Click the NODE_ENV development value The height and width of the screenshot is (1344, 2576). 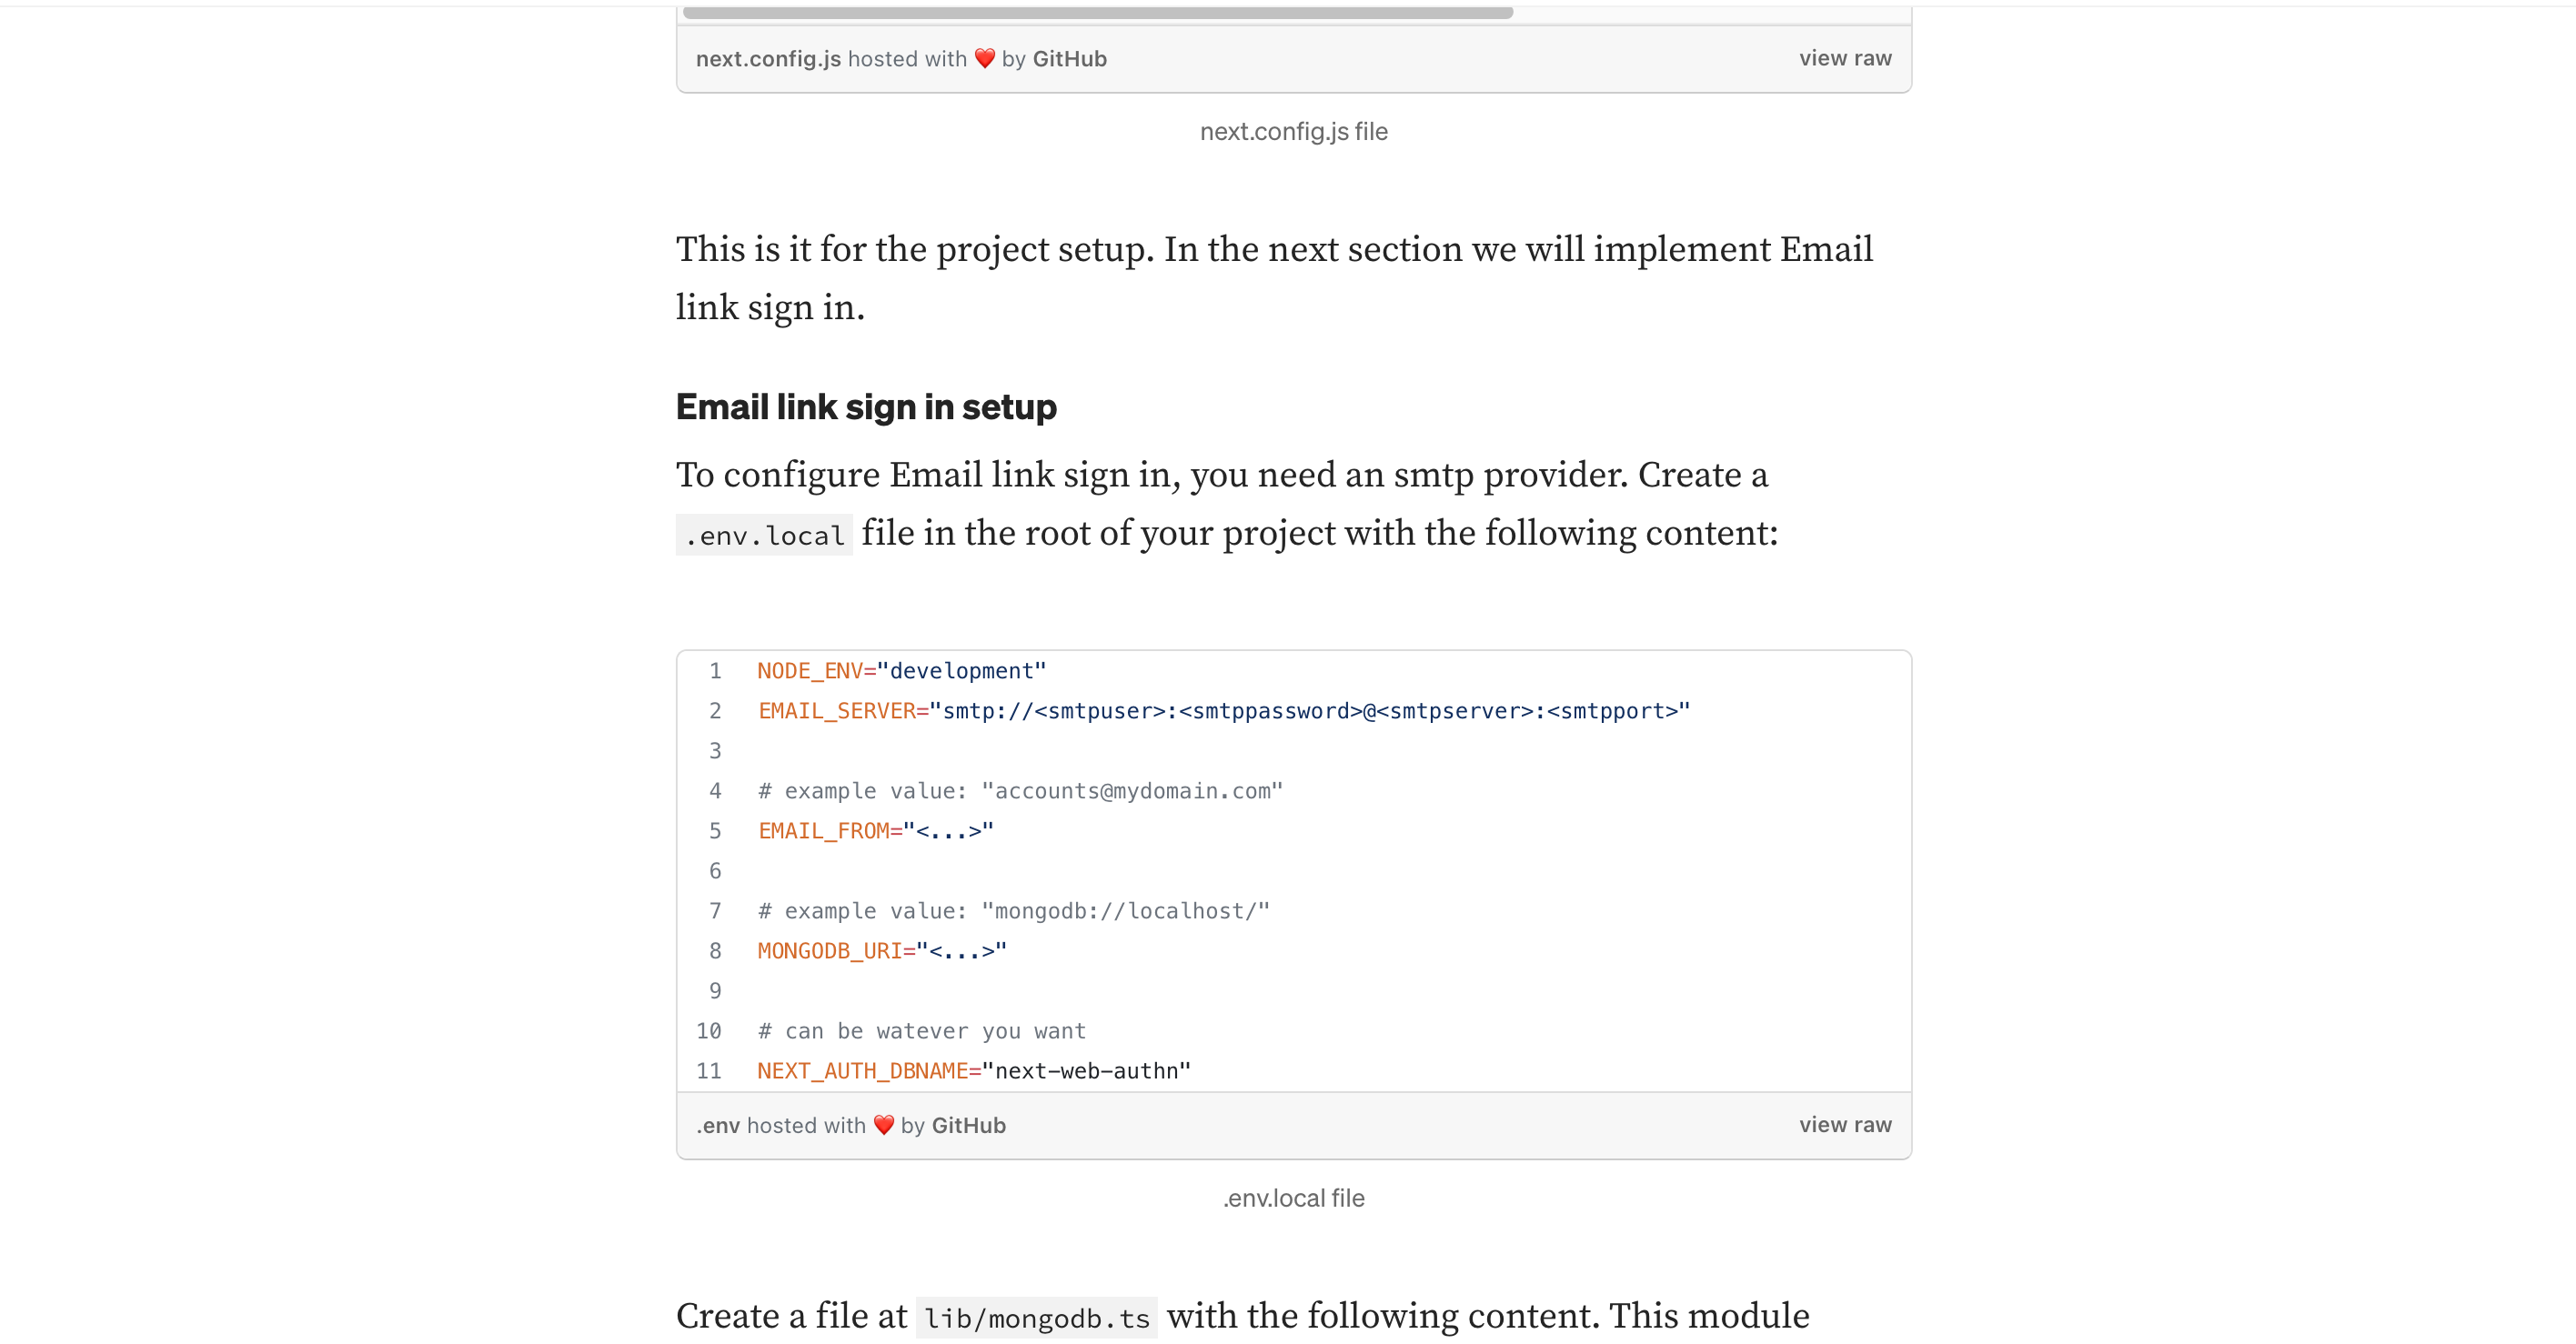(962, 671)
